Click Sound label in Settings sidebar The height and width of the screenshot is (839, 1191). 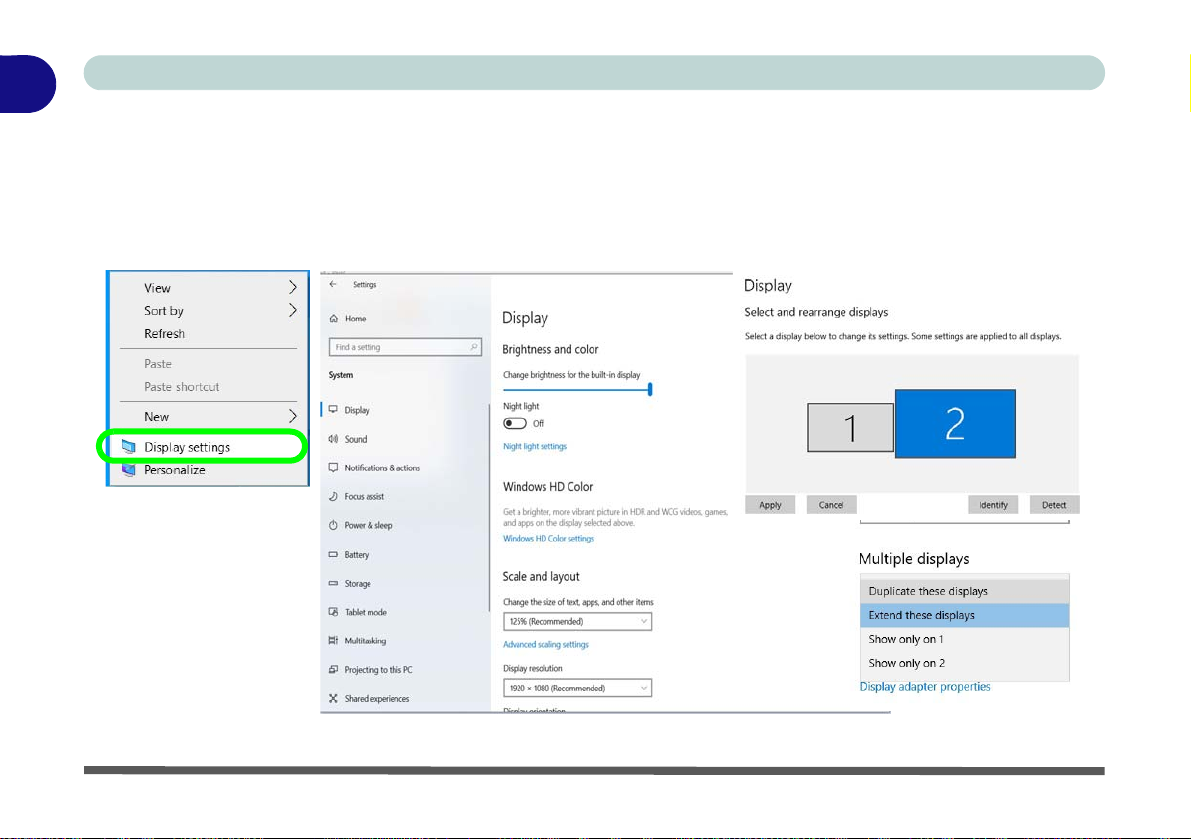[355, 439]
